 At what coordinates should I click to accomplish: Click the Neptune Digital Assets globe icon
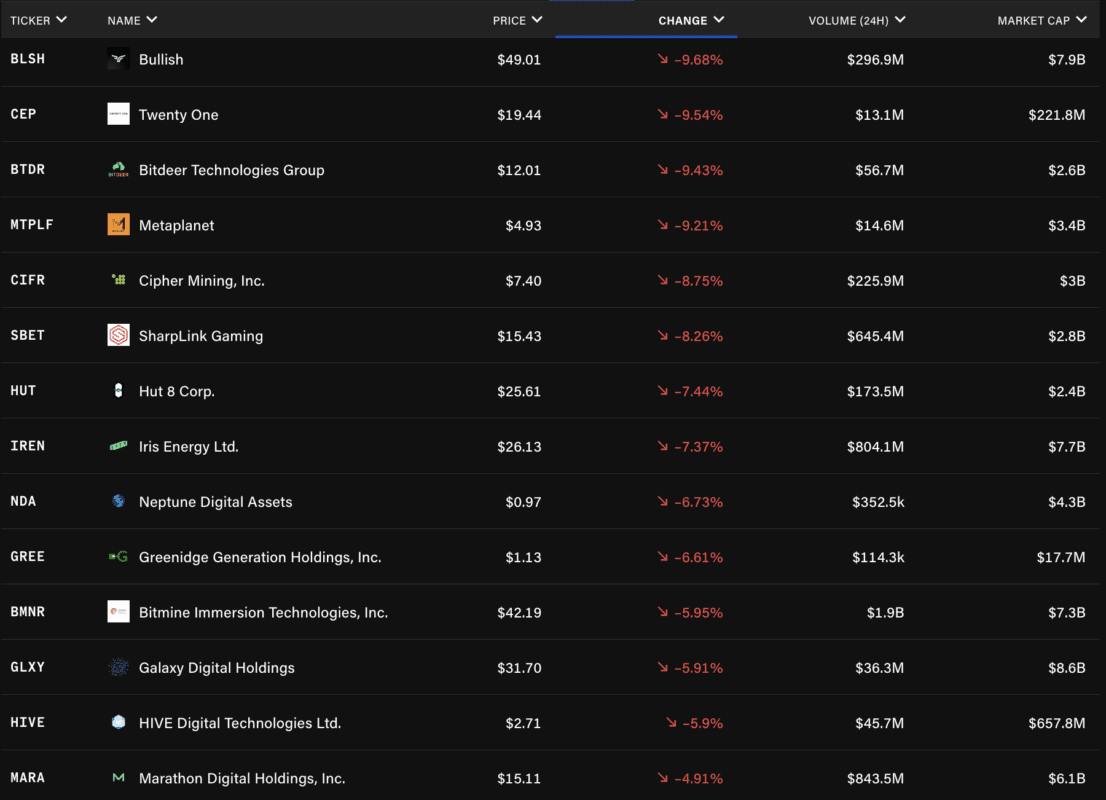coord(118,501)
